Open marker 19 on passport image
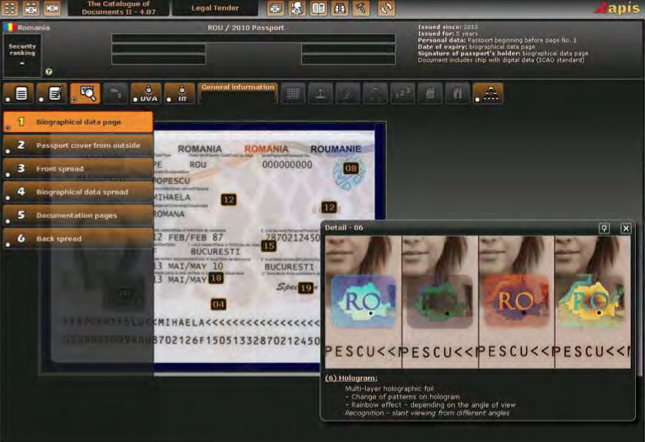Image resolution: width=645 pixels, height=442 pixels. [306, 288]
